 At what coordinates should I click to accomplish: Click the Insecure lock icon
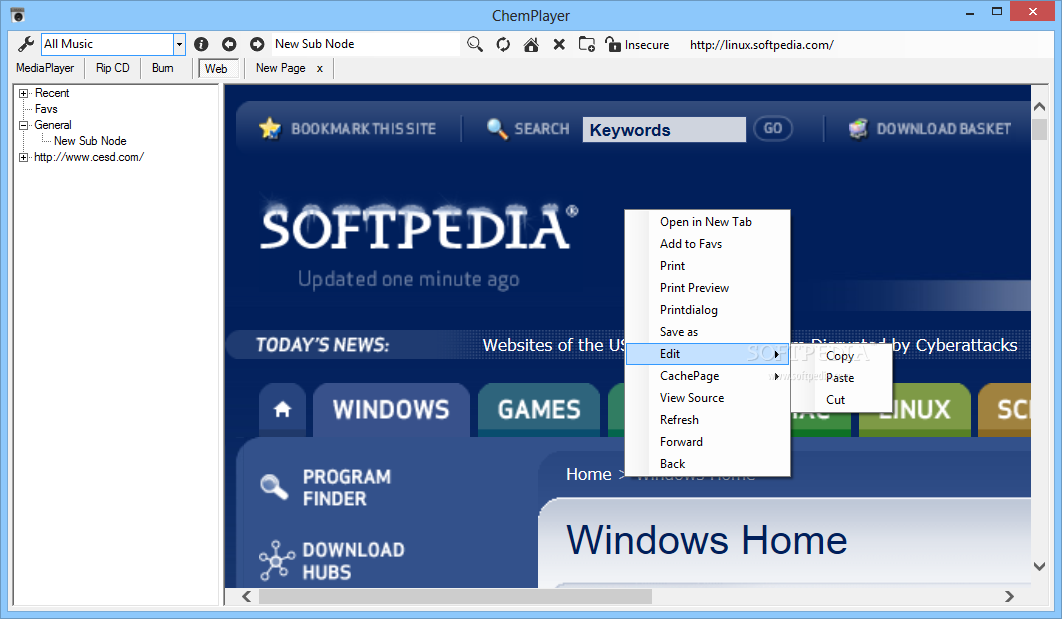click(x=613, y=45)
